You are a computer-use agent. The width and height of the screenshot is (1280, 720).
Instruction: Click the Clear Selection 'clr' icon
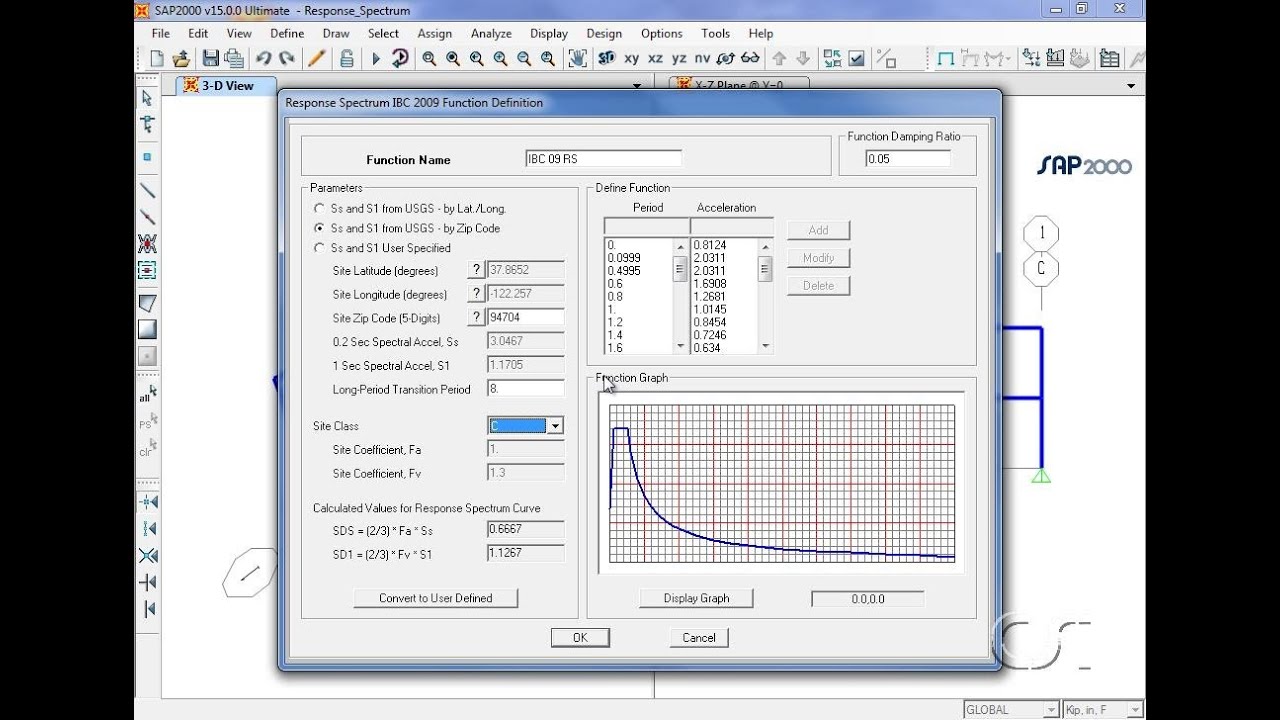click(147, 449)
